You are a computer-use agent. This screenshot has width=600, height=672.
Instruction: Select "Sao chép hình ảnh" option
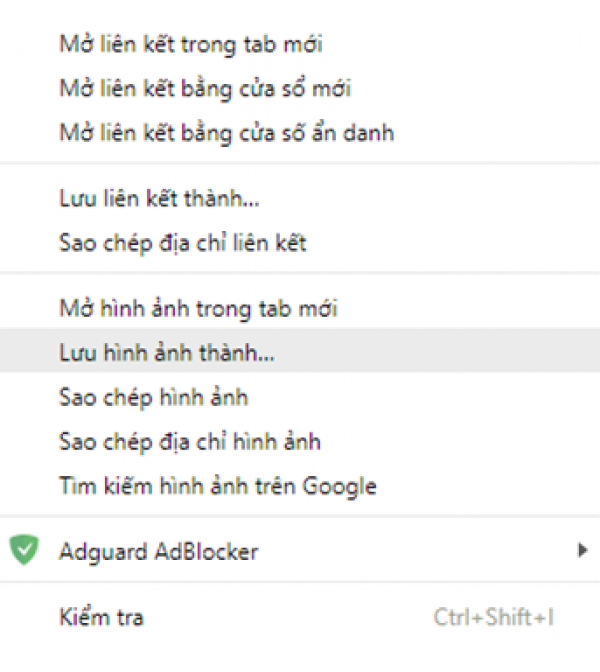pos(153,397)
